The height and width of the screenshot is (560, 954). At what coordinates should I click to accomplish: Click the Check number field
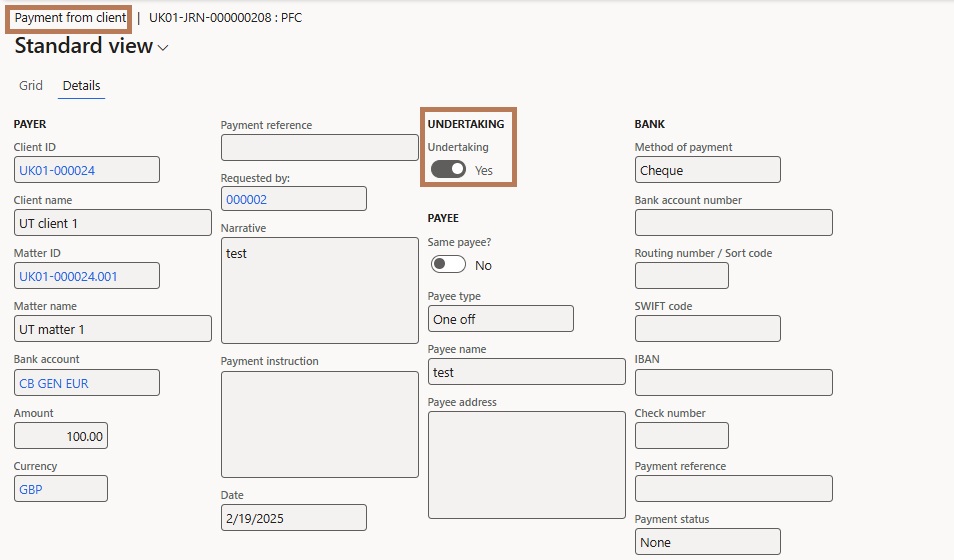pyautogui.click(x=681, y=436)
